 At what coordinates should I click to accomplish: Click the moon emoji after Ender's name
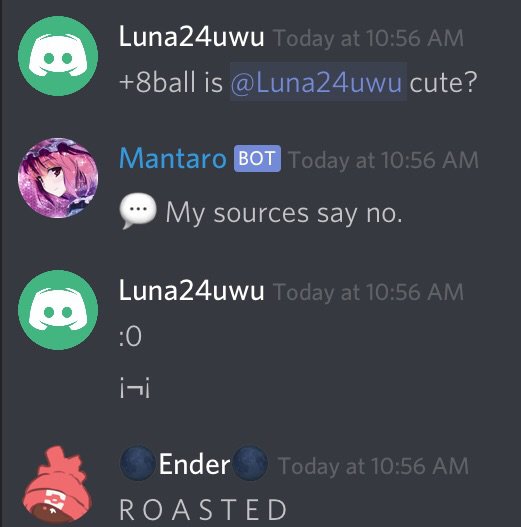[250, 463]
